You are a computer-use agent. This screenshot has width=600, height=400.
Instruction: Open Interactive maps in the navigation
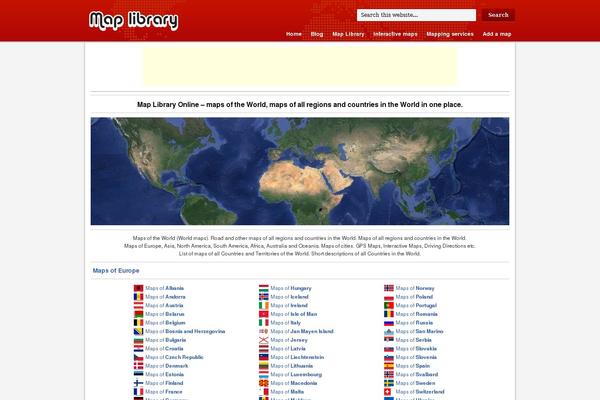tap(395, 34)
